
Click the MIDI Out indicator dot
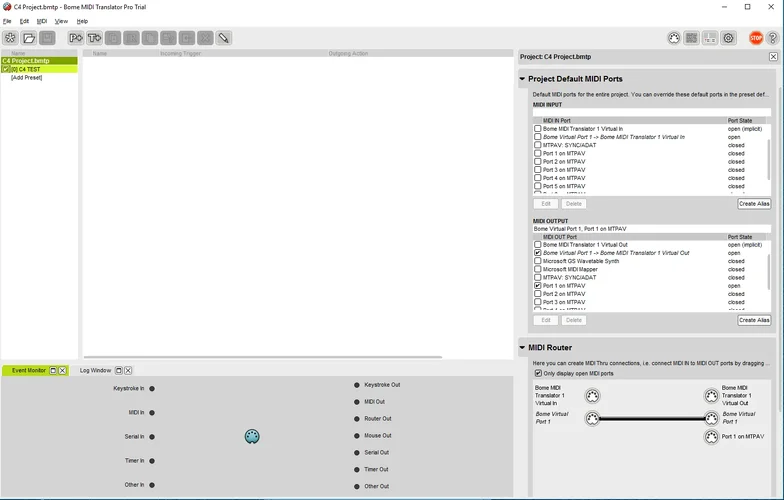coord(356,402)
